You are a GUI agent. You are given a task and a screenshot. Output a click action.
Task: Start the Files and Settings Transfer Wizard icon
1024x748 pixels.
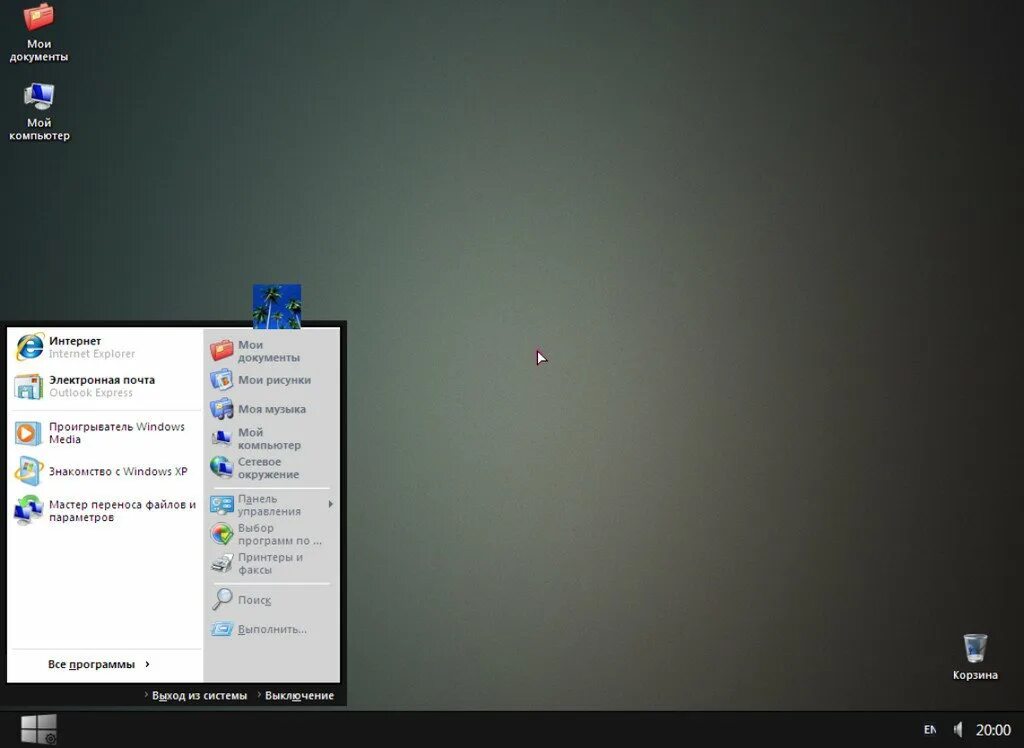(x=28, y=510)
